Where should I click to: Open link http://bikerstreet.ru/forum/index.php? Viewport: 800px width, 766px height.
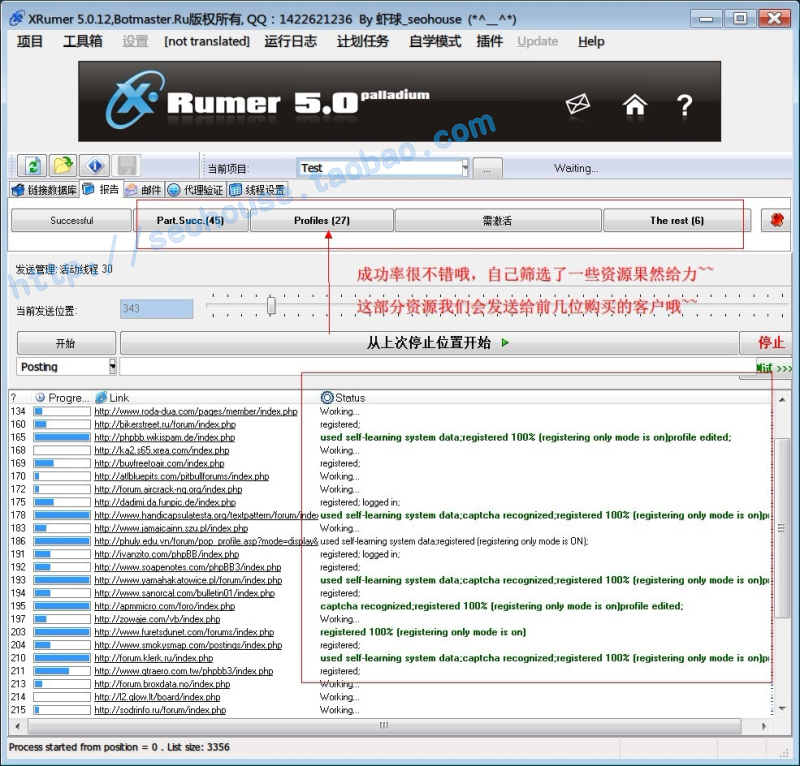point(165,424)
